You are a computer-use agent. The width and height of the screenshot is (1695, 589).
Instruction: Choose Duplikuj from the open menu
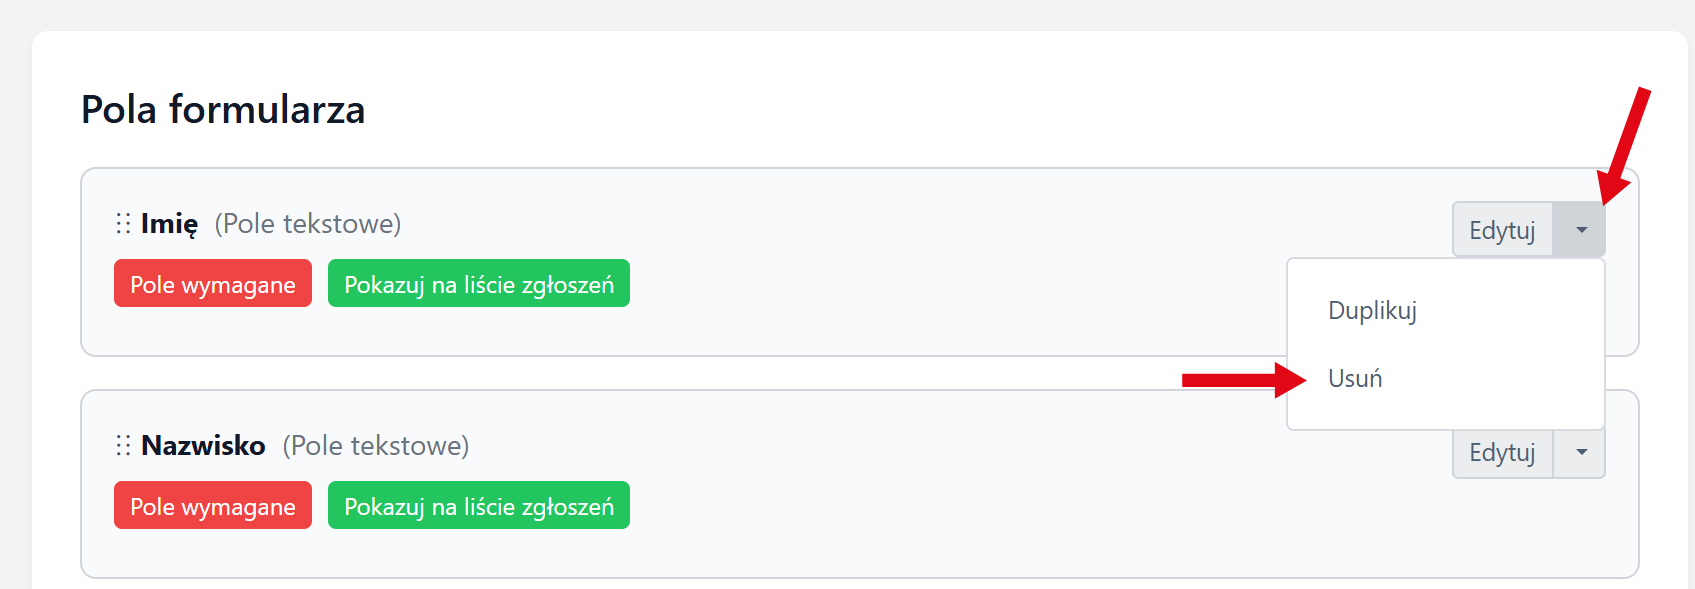tap(1372, 311)
